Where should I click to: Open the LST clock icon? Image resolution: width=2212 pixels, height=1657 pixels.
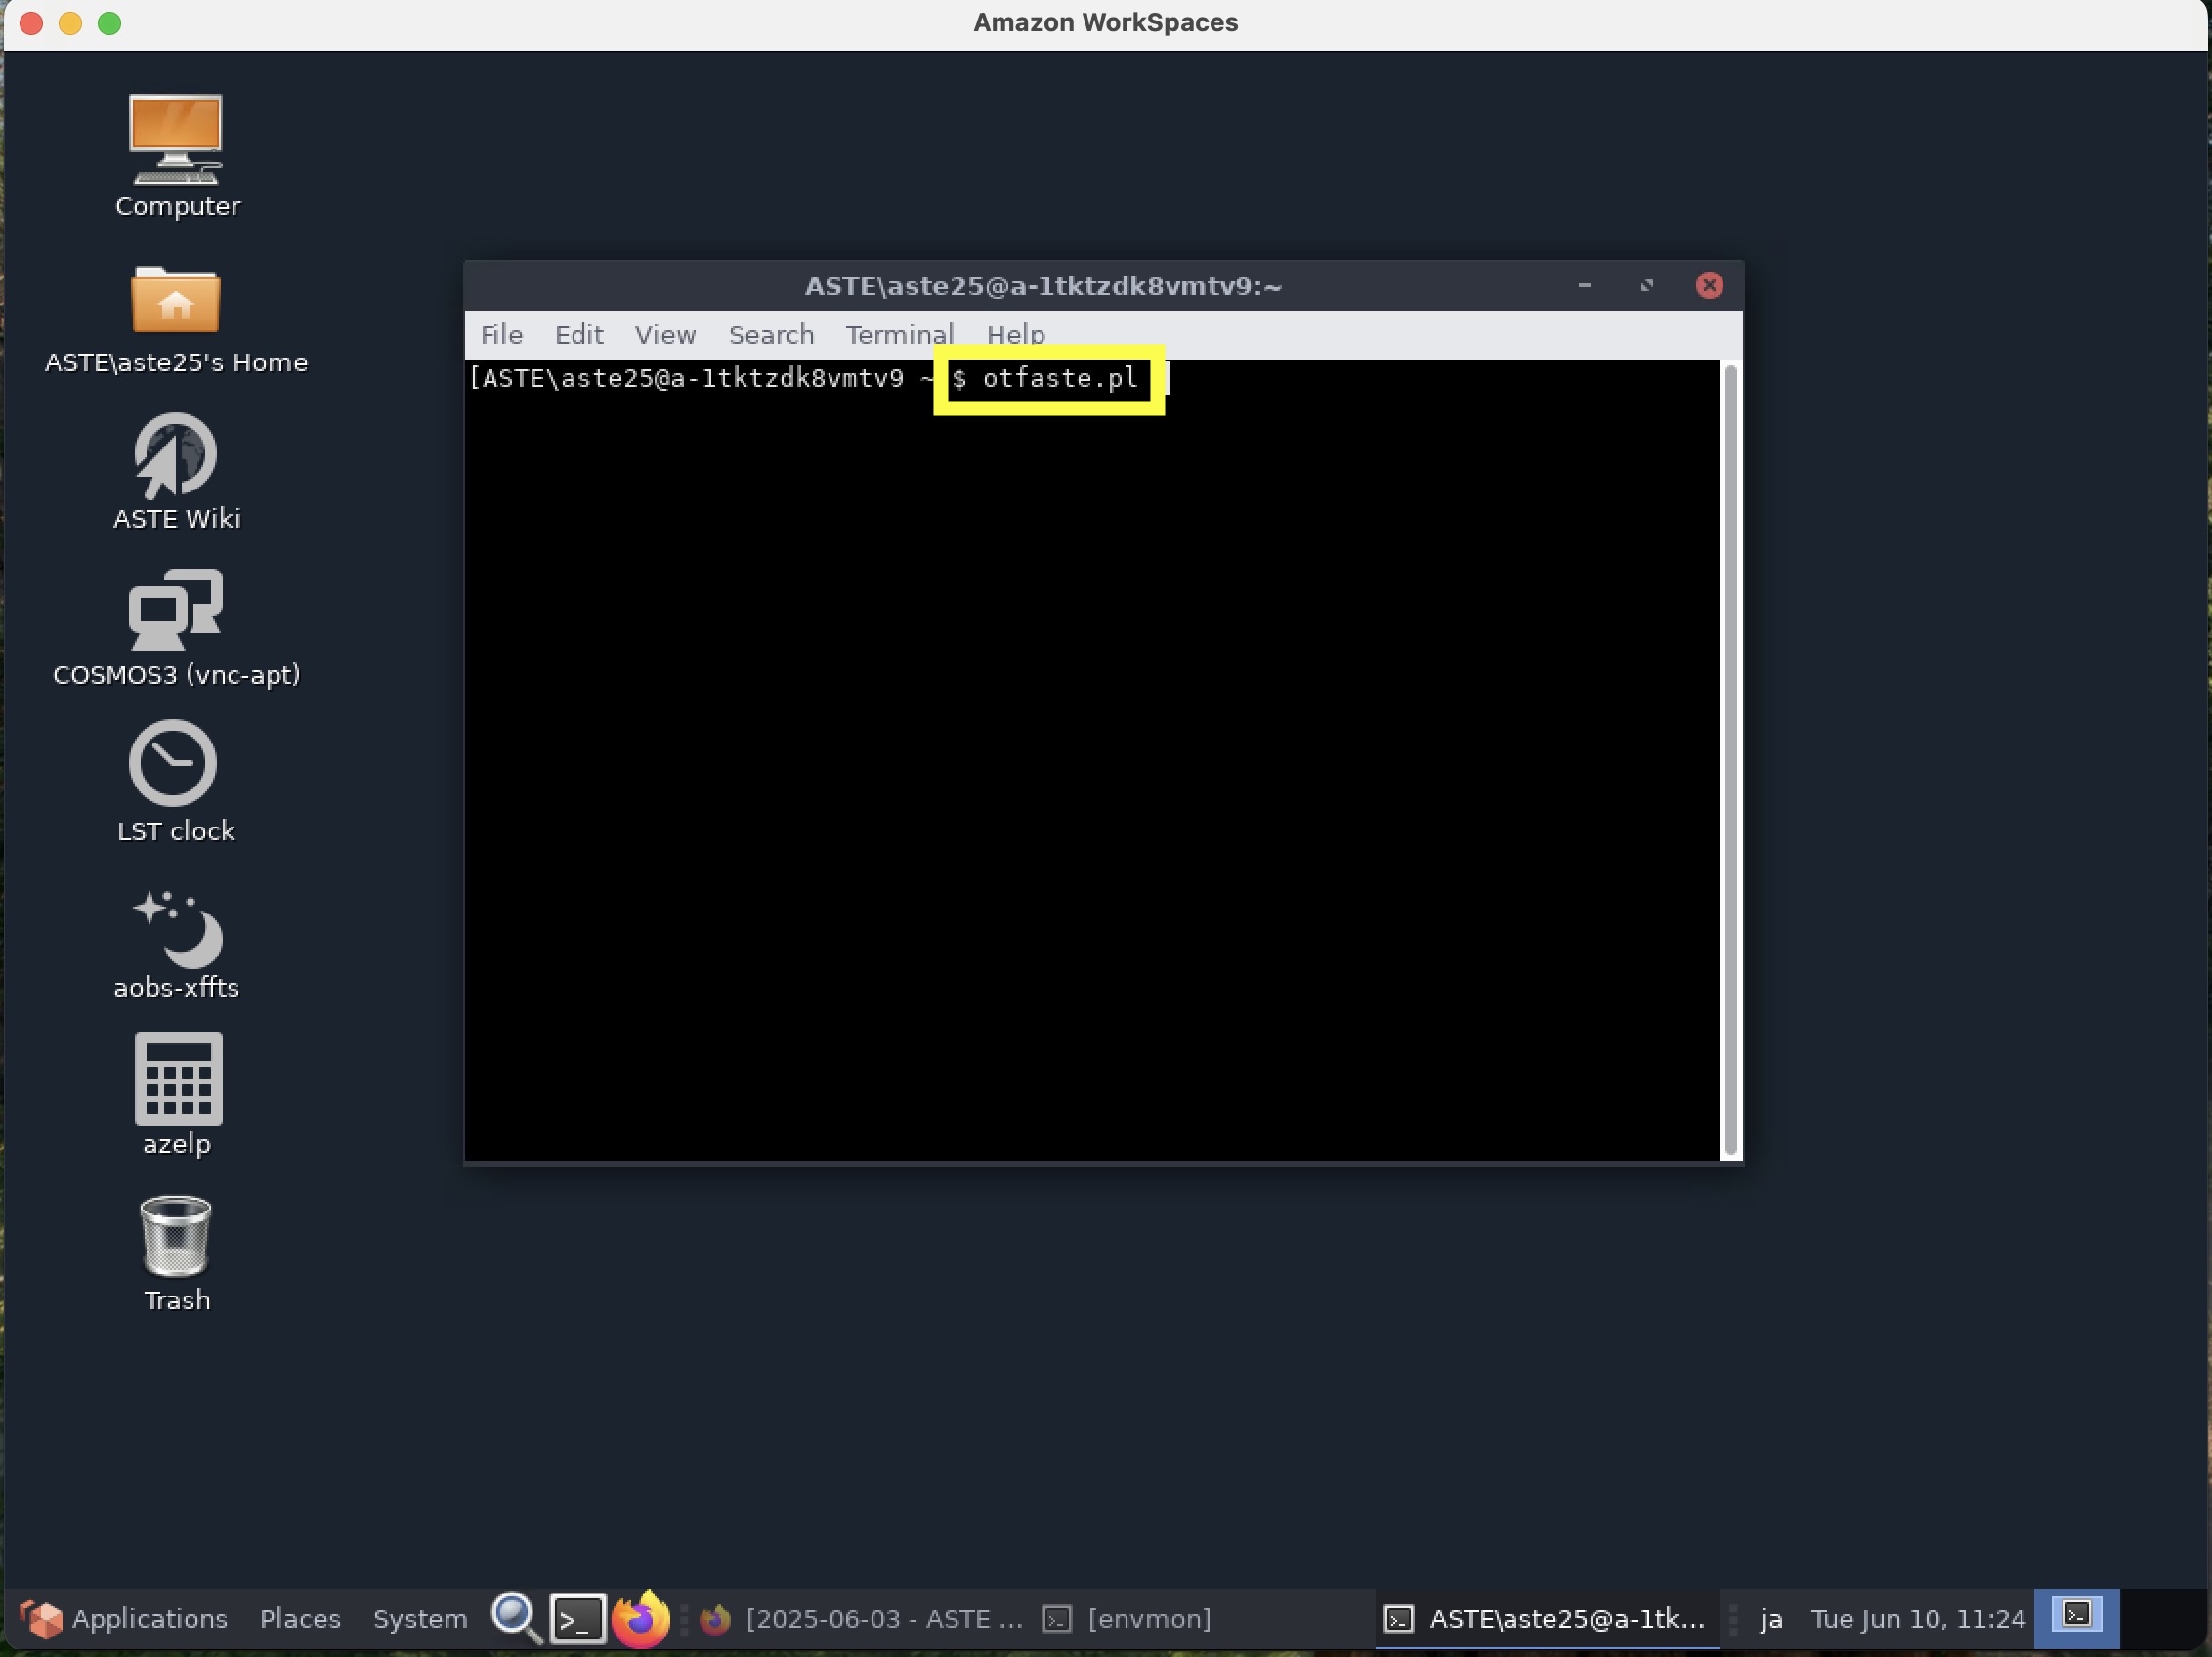(x=174, y=764)
